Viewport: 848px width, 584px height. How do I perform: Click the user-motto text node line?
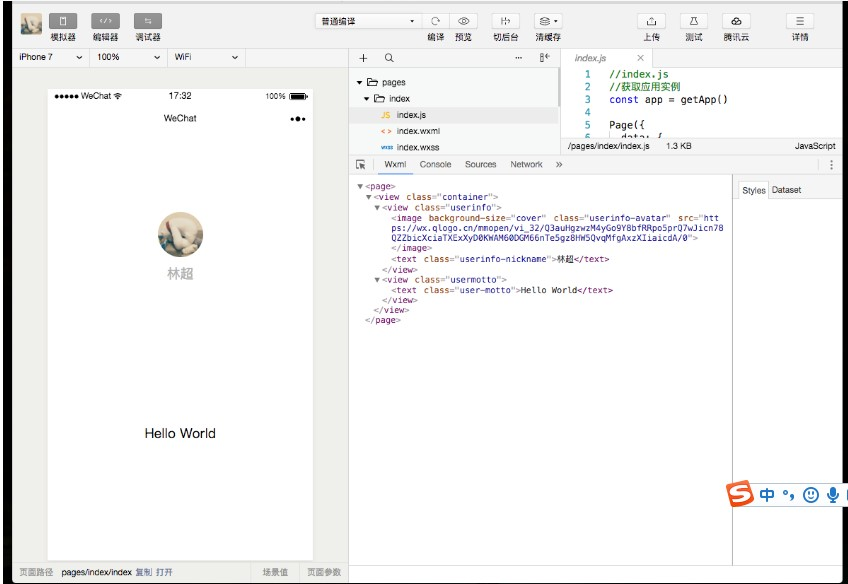(502, 290)
